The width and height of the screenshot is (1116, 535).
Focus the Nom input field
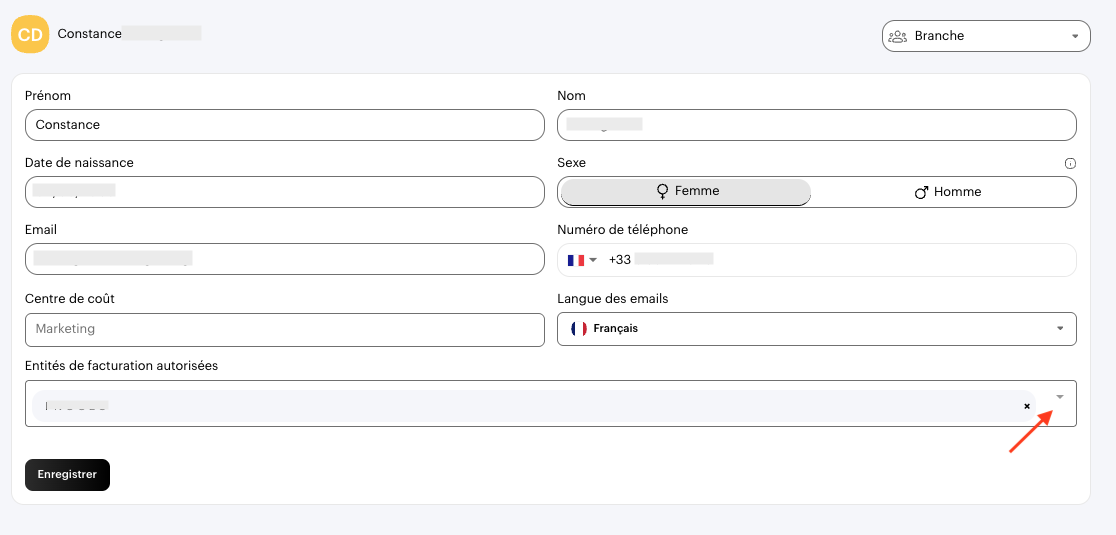(x=816, y=125)
